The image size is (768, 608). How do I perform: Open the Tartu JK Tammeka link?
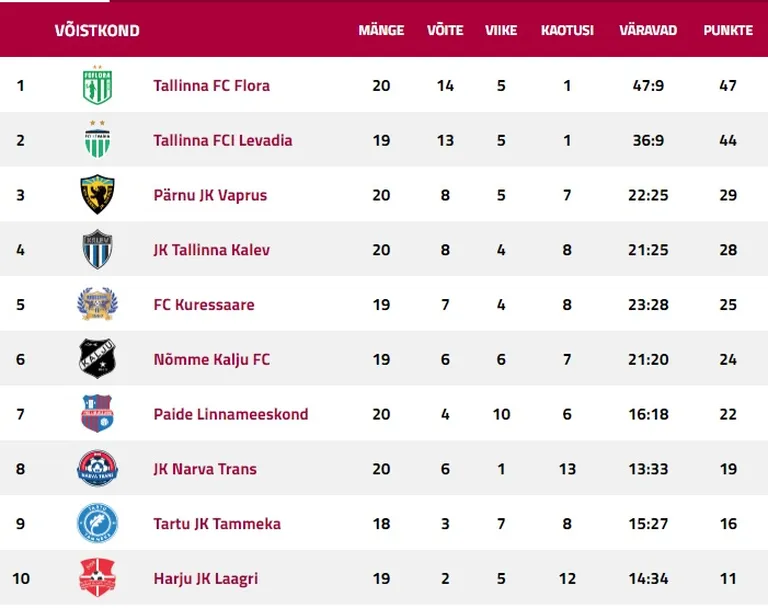pyautogui.click(x=217, y=524)
